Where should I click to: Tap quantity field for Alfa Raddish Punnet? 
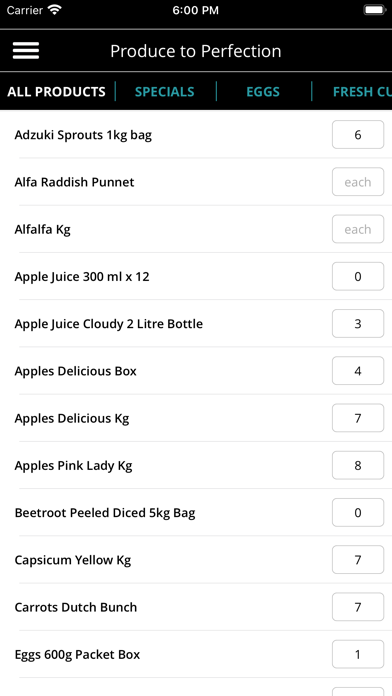(358, 182)
